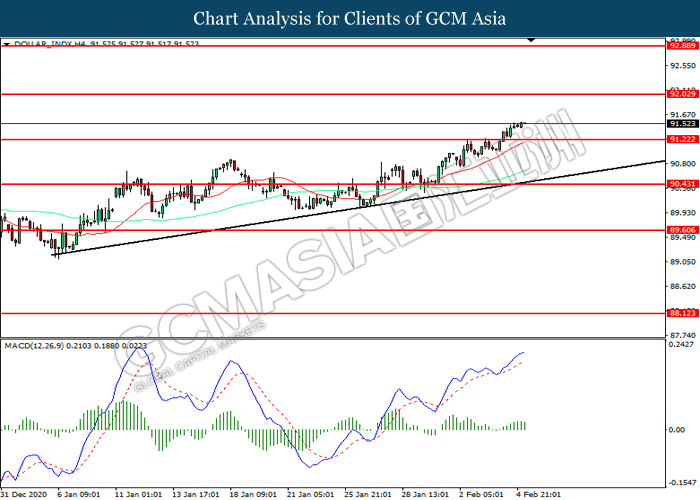The image size is (700, 500).
Task: Click the '2 Feb 05:01' date label
Action: click(x=481, y=494)
